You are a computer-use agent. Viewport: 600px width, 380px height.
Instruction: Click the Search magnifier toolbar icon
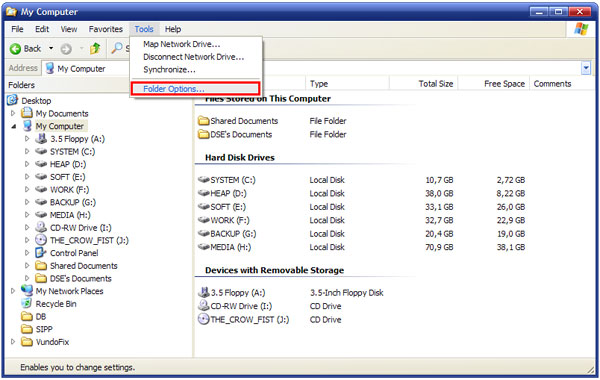point(117,48)
